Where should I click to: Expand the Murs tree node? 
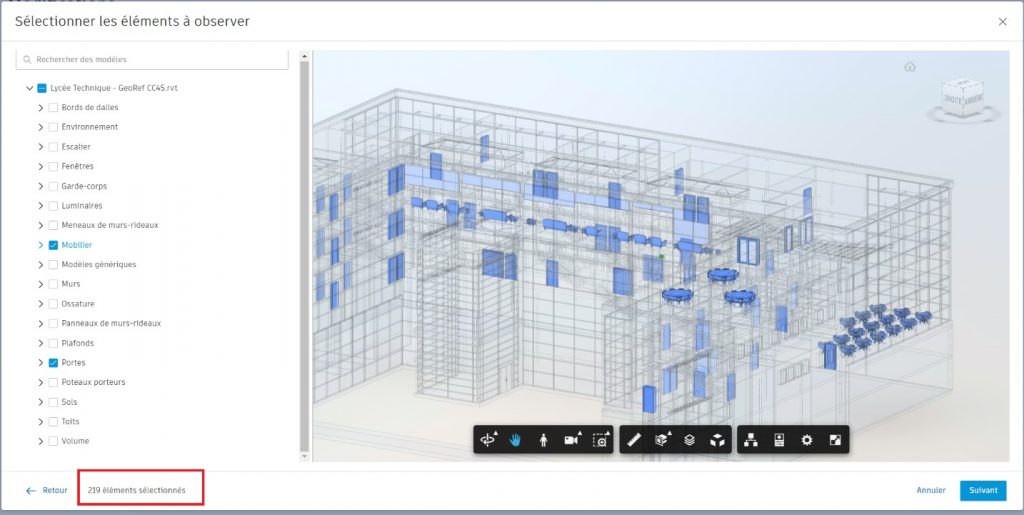41,284
